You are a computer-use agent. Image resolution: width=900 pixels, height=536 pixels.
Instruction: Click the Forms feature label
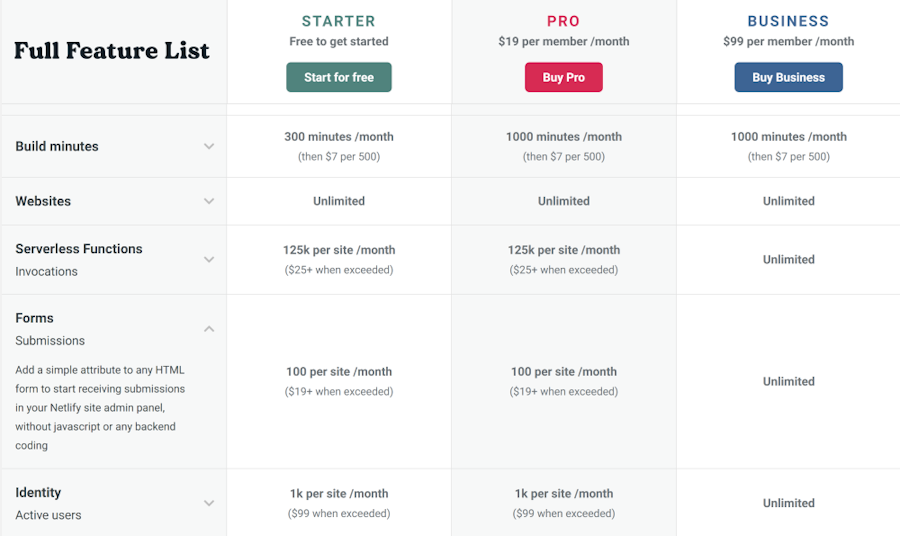(x=35, y=318)
